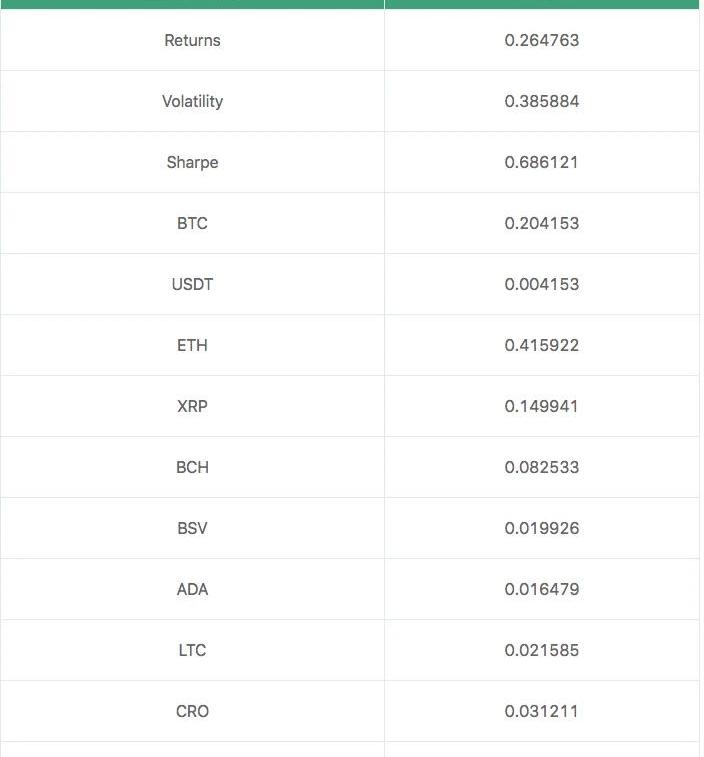Select the BSV weight 0.019926

point(541,528)
